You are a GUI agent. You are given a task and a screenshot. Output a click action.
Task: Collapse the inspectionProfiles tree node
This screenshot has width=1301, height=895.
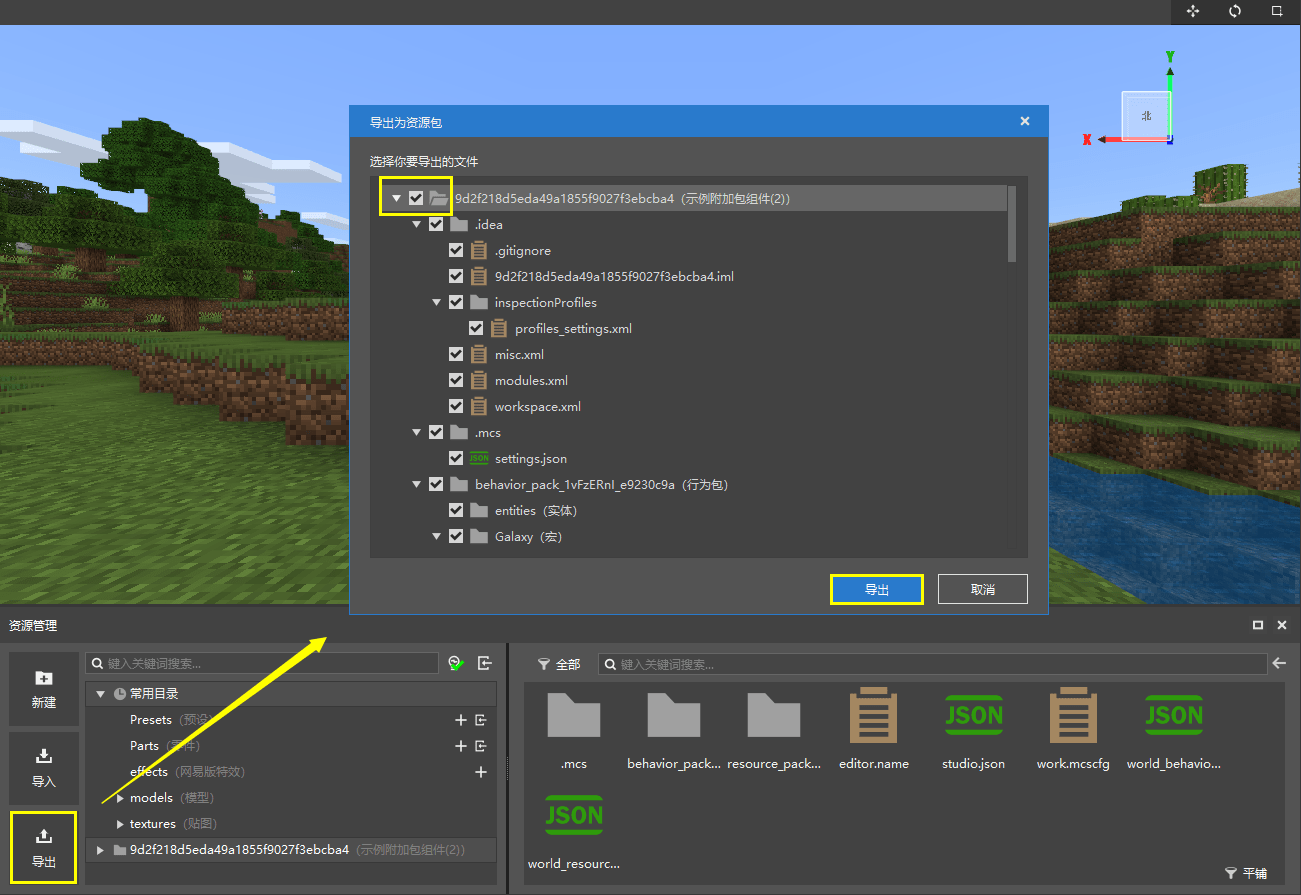(x=437, y=302)
